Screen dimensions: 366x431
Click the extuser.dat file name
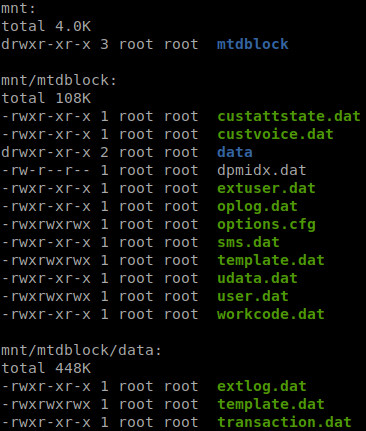pyautogui.click(x=266, y=188)
